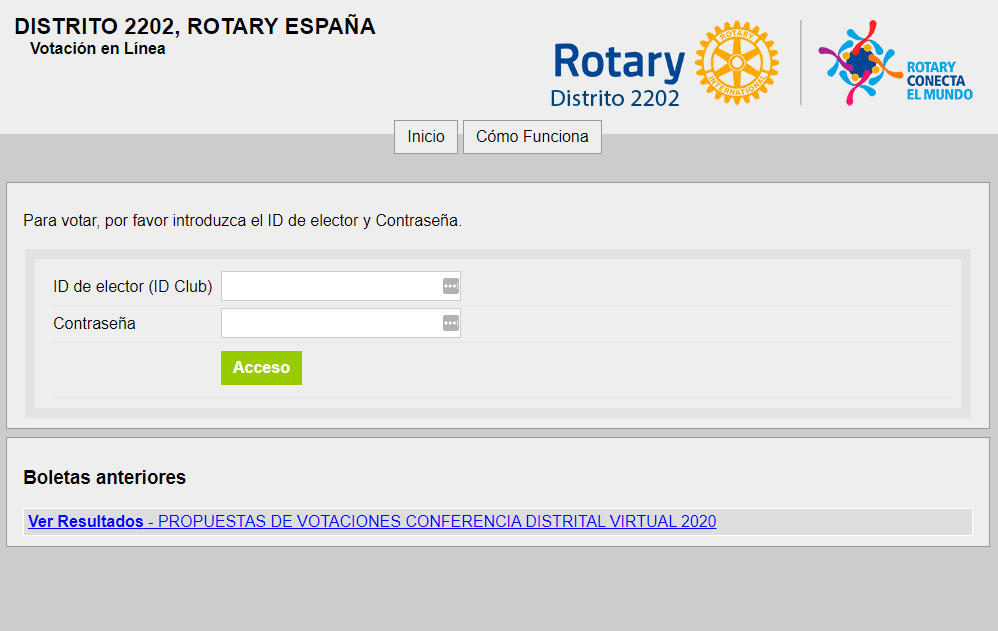Image resolution: width=998 pixels, height=631 pixels.
Task: Click the autofill icon in Contraseña field
Action: [450, 324]
